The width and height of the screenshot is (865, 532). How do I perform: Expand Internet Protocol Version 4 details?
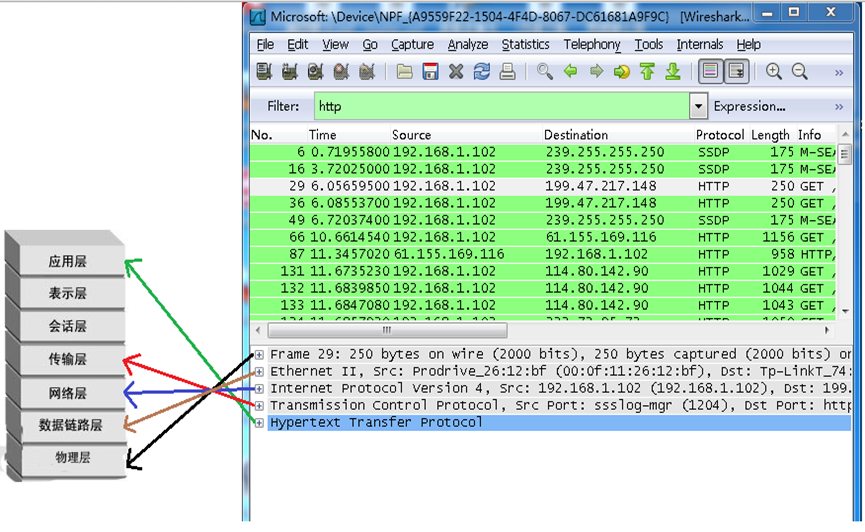tap(259, 389)
